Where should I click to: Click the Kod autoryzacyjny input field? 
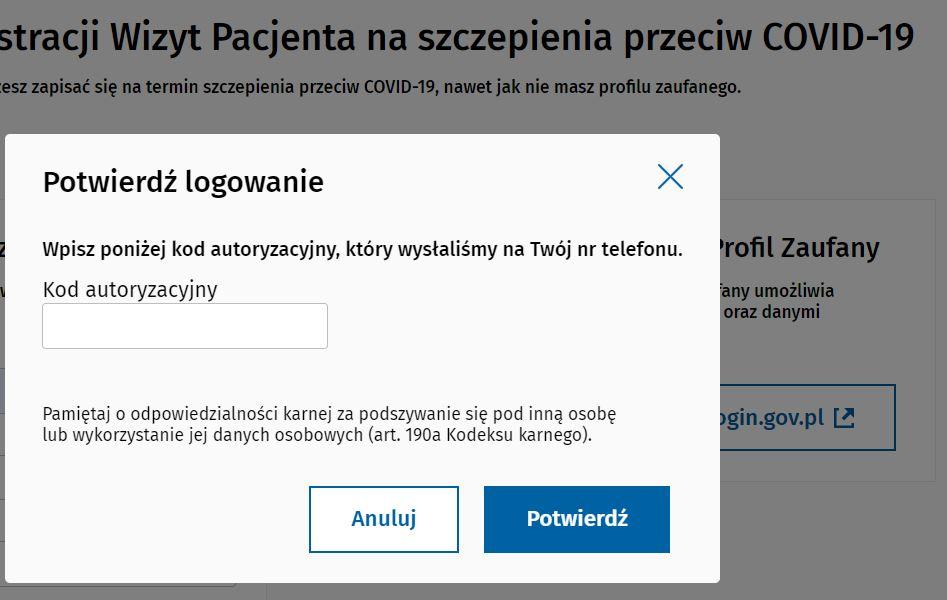pyautogui.click(x=185, y=326)
